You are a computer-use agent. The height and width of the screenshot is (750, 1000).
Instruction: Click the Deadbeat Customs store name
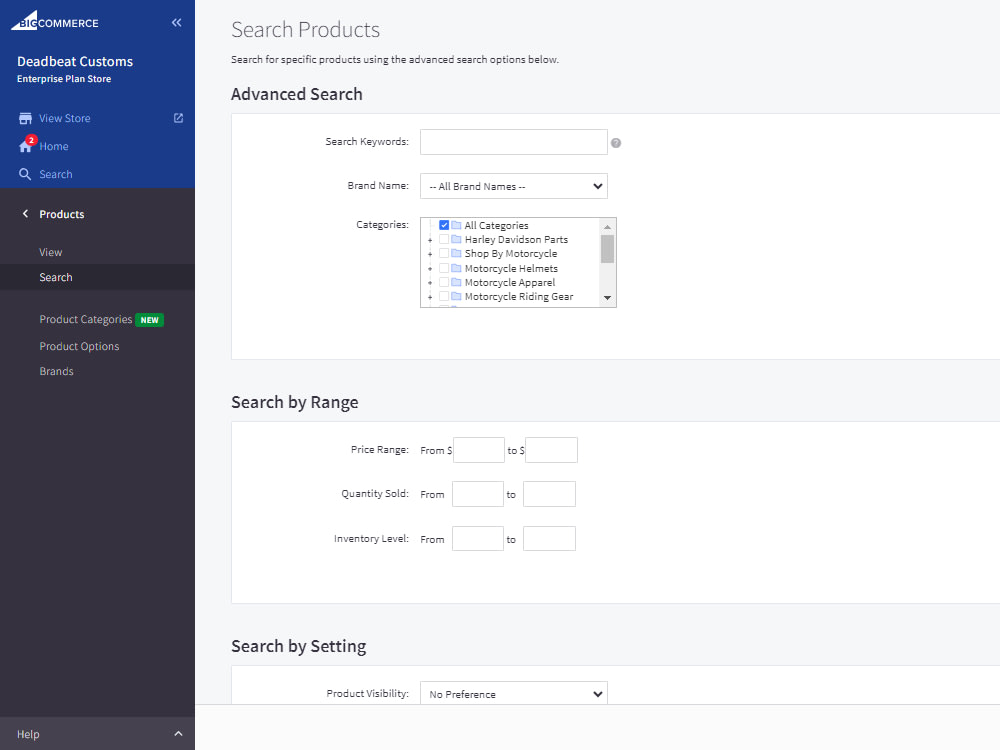pos(75,62)
